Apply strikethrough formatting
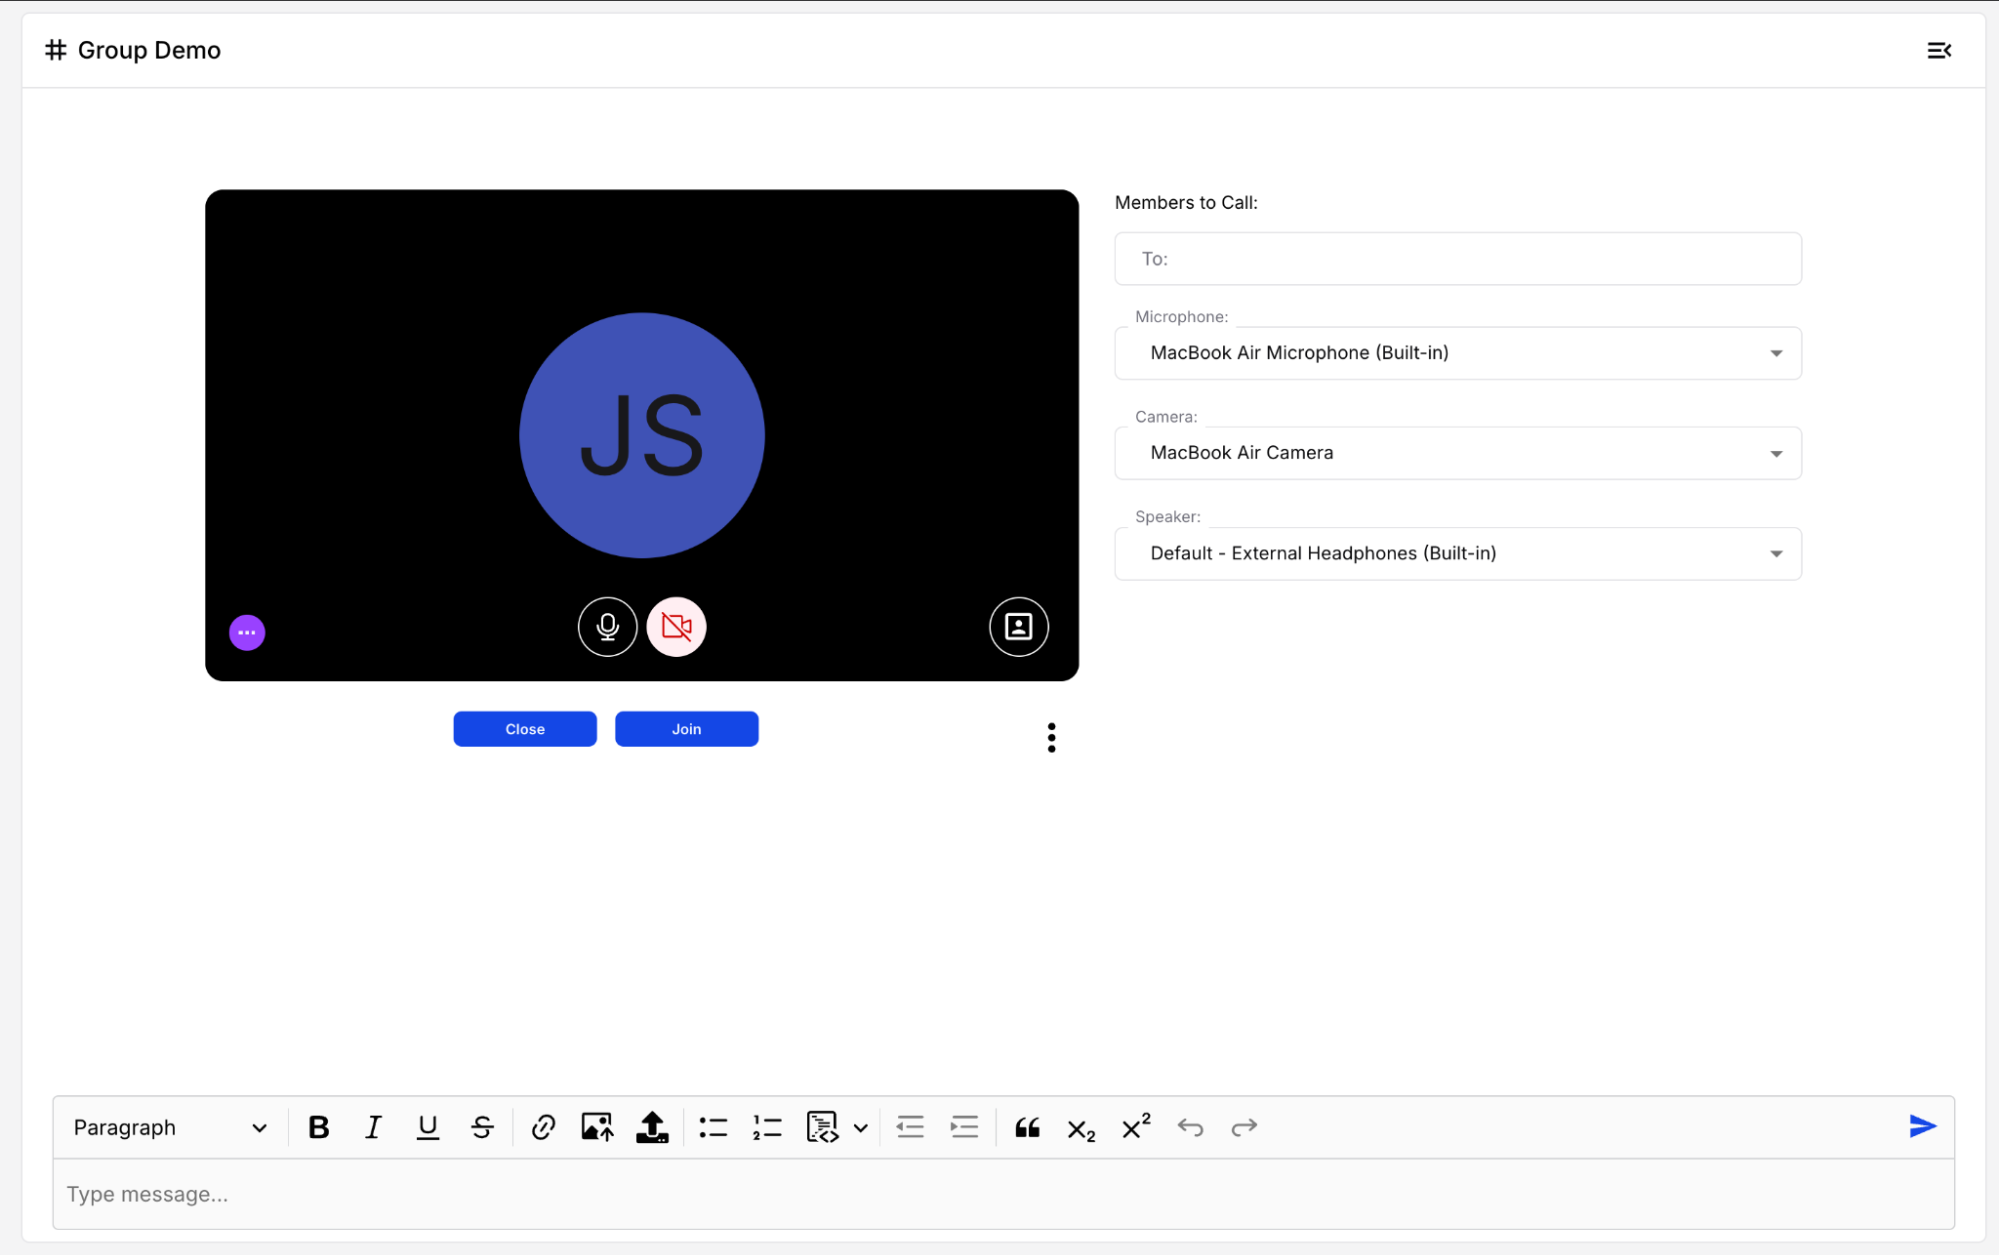The height and width of the screenshot is (1256, 1999). pos(482,1128)
